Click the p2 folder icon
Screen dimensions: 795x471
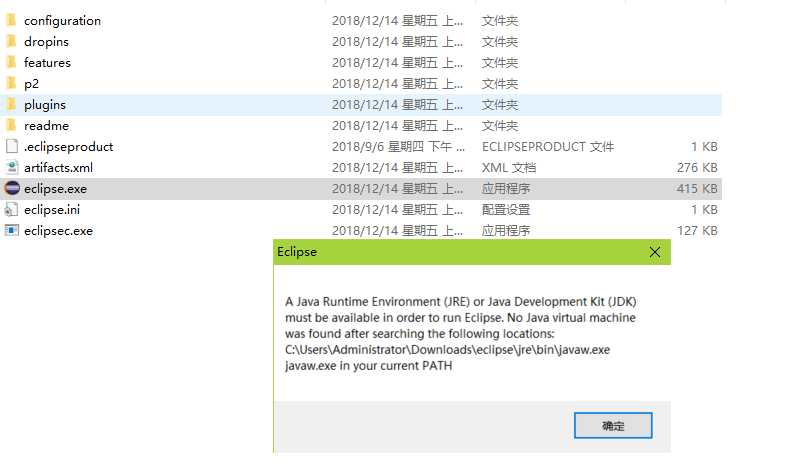[11, 83]
